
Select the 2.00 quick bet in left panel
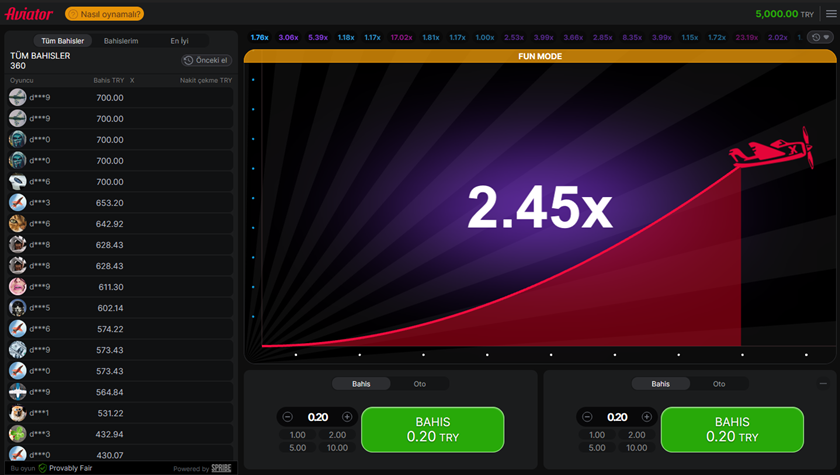coord(338,435)
